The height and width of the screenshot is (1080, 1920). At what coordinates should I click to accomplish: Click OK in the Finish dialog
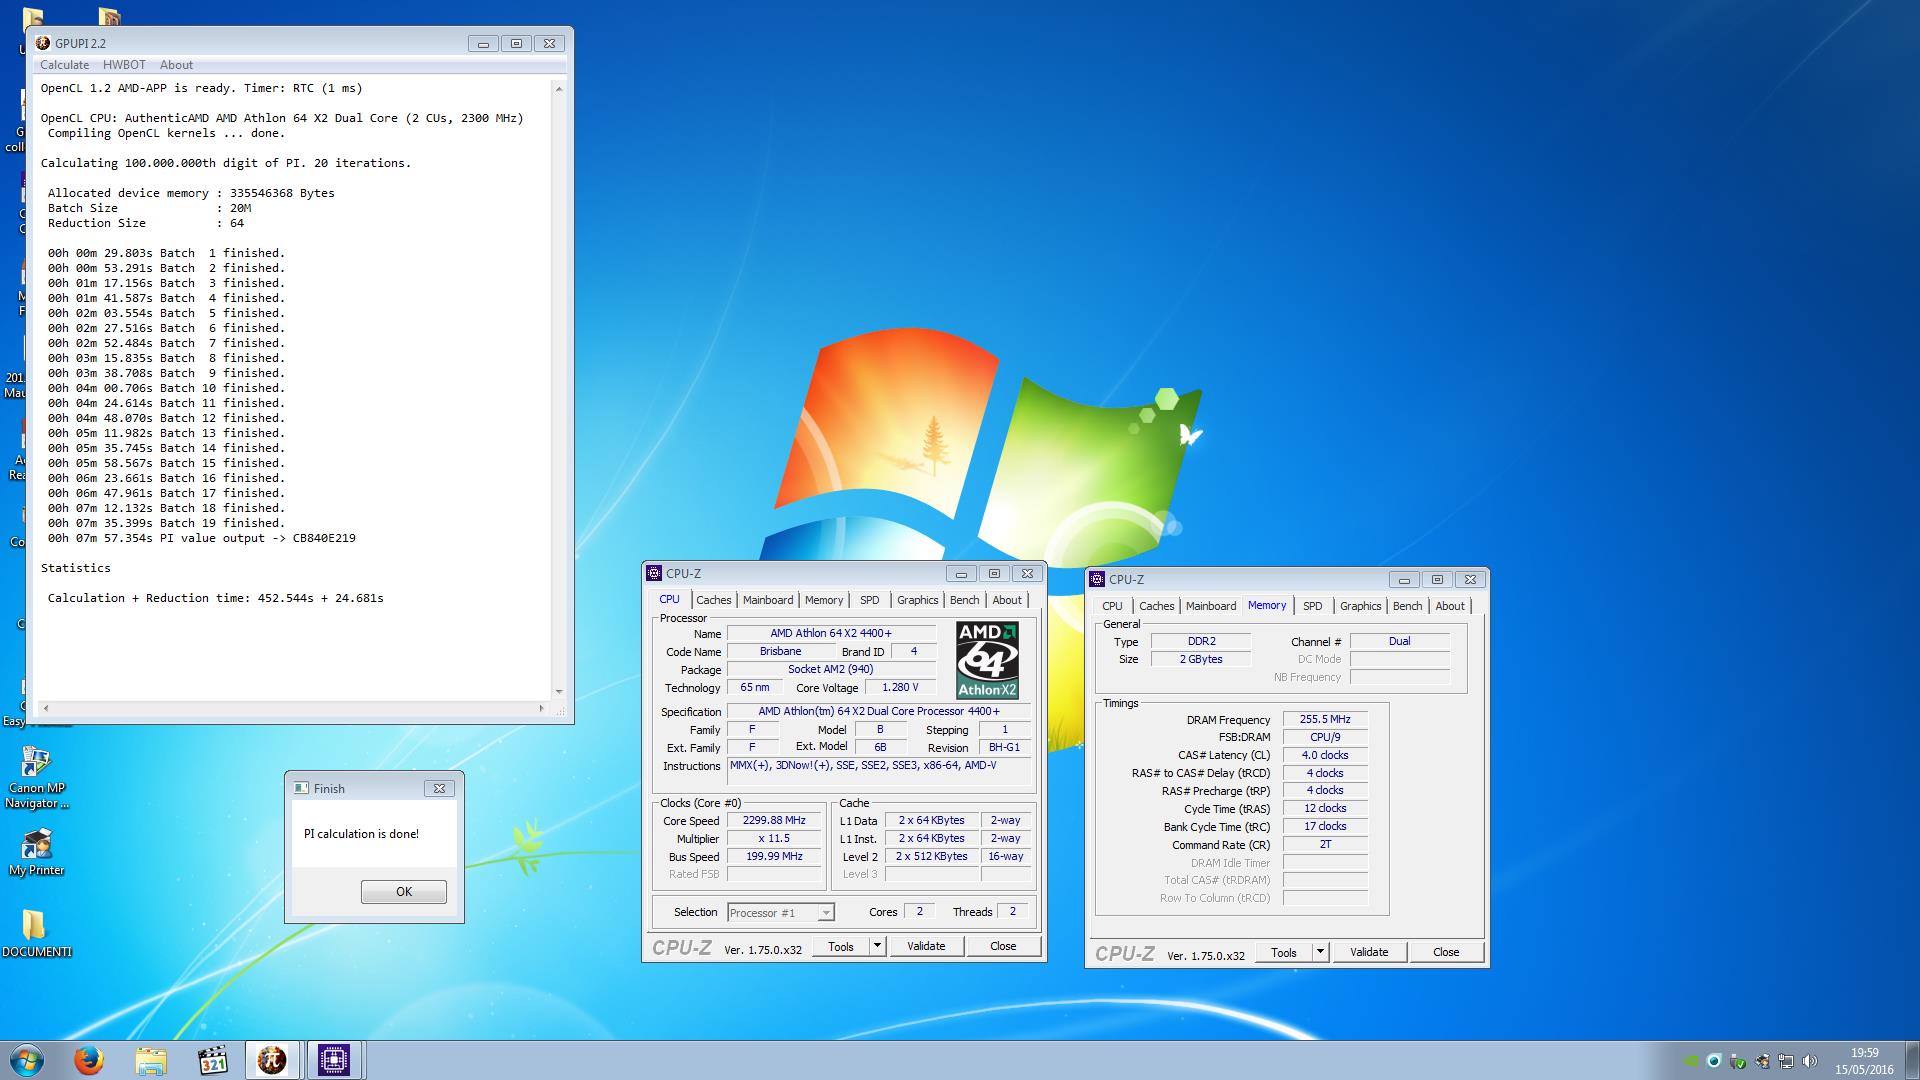click(404, 892)
